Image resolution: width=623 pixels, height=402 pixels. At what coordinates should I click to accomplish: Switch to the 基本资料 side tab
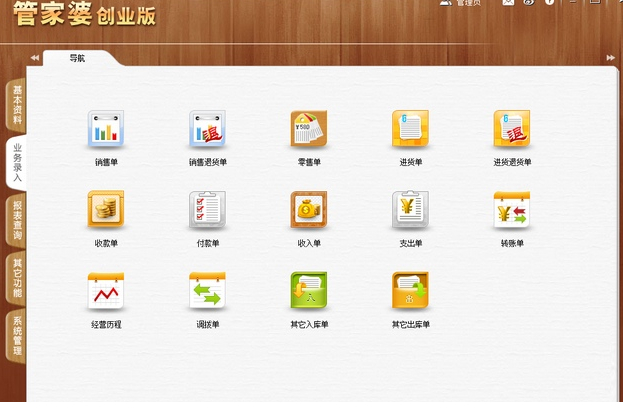(16, 104)
